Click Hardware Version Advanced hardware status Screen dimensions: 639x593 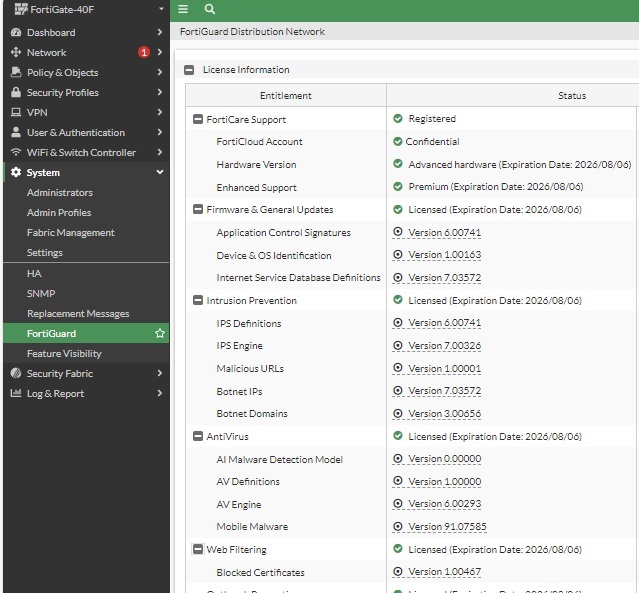pyautogui.click(x=520, y=164)
